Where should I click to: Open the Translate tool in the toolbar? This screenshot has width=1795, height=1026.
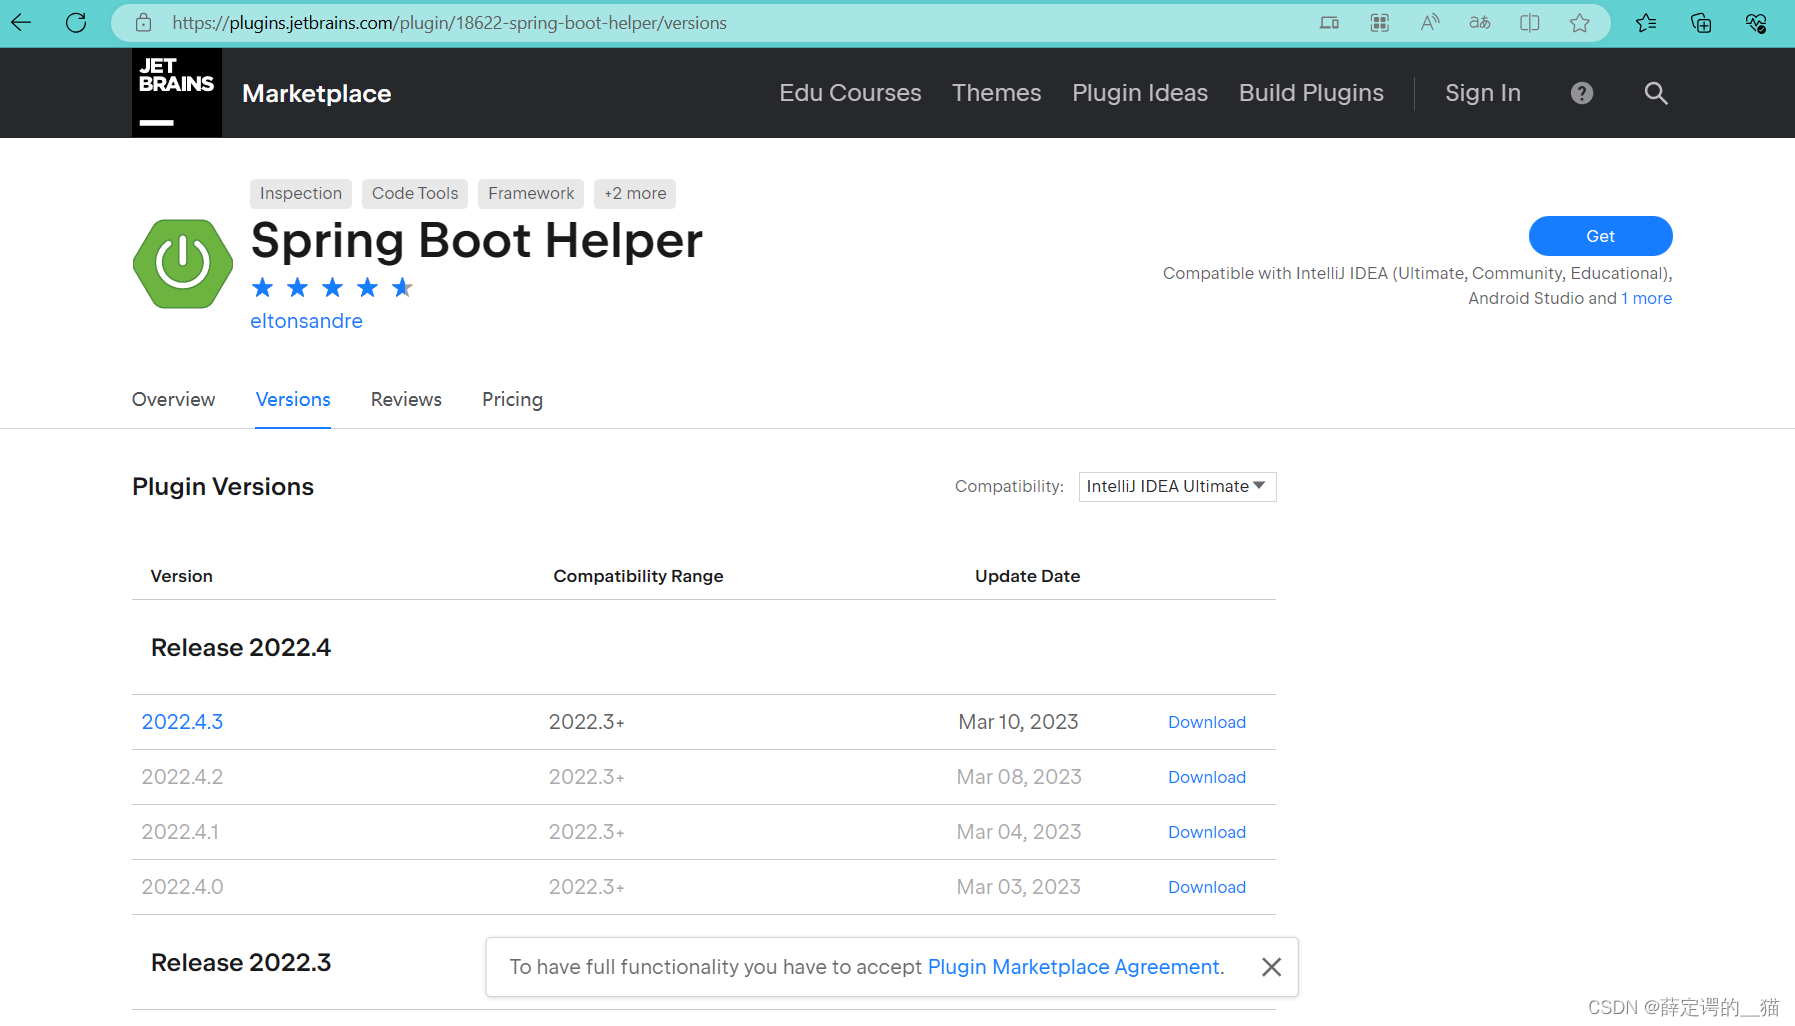pyautogui.click(x=1480, y=22)
